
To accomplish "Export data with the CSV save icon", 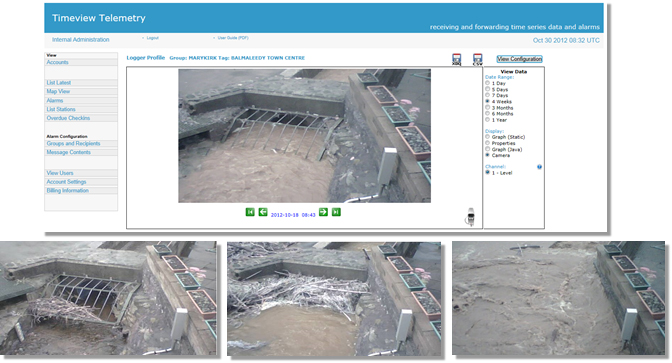I will 477,59.
